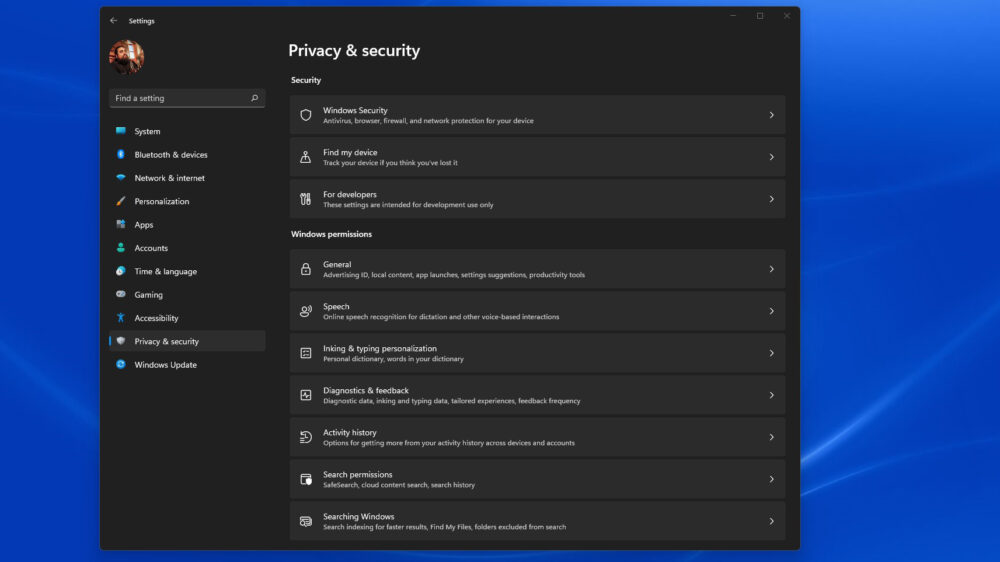Expand Speech settings chevron

[x=771, y=311]
